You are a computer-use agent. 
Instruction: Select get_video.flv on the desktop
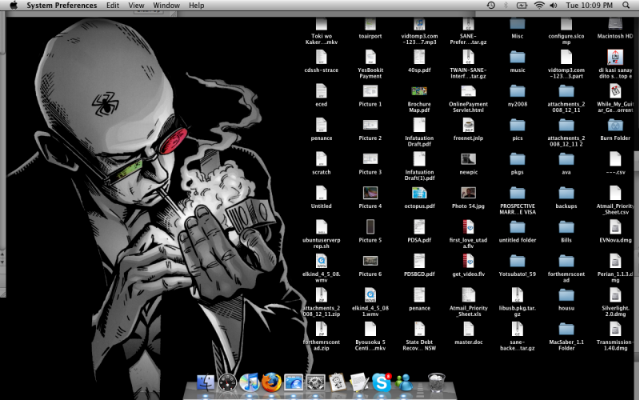(468, 261)
